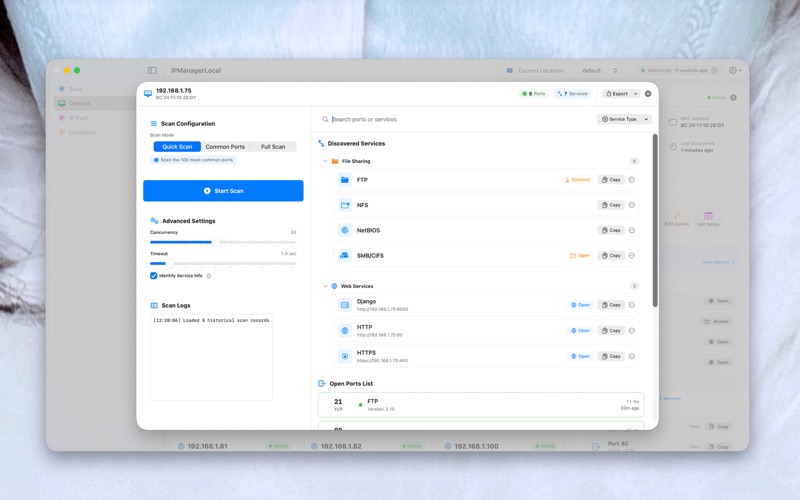Toggle Identify Service Info checkbox

tap(154, 276)
